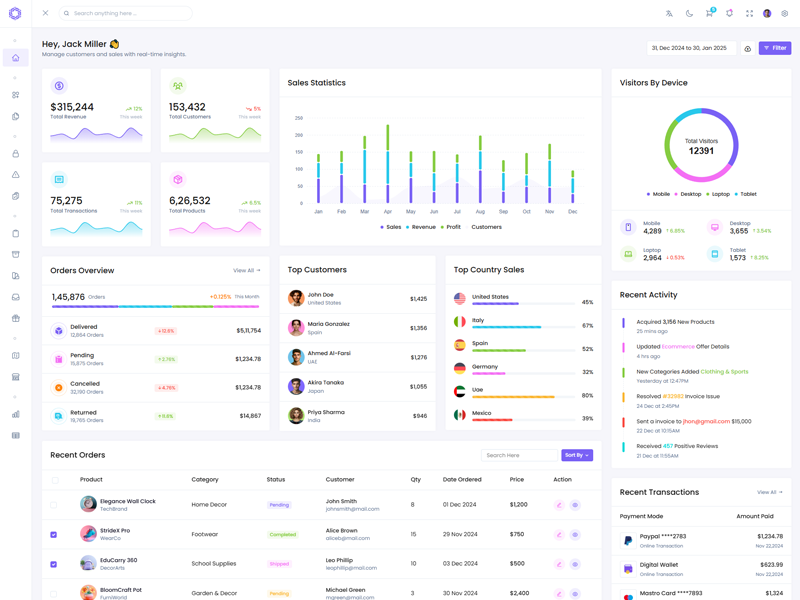Click View All in Orders Overview
800x600 pixels.
(x=246, y=270)
